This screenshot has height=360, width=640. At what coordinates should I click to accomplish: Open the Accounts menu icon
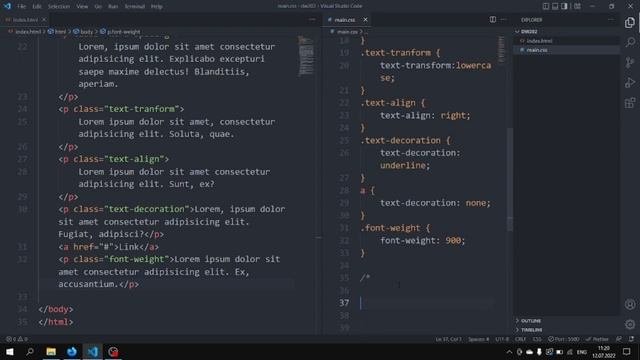click(x=630, y=304)
